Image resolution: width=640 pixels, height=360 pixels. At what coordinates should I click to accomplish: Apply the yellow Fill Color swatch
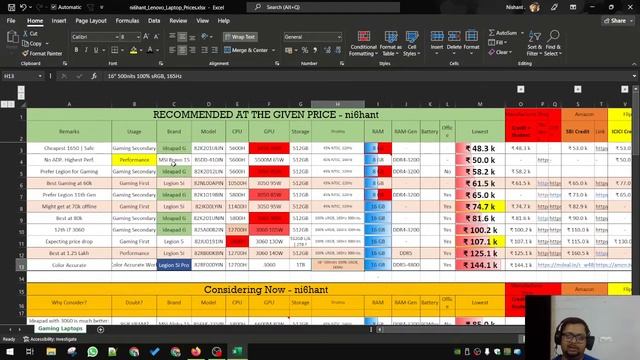(133, 50)
